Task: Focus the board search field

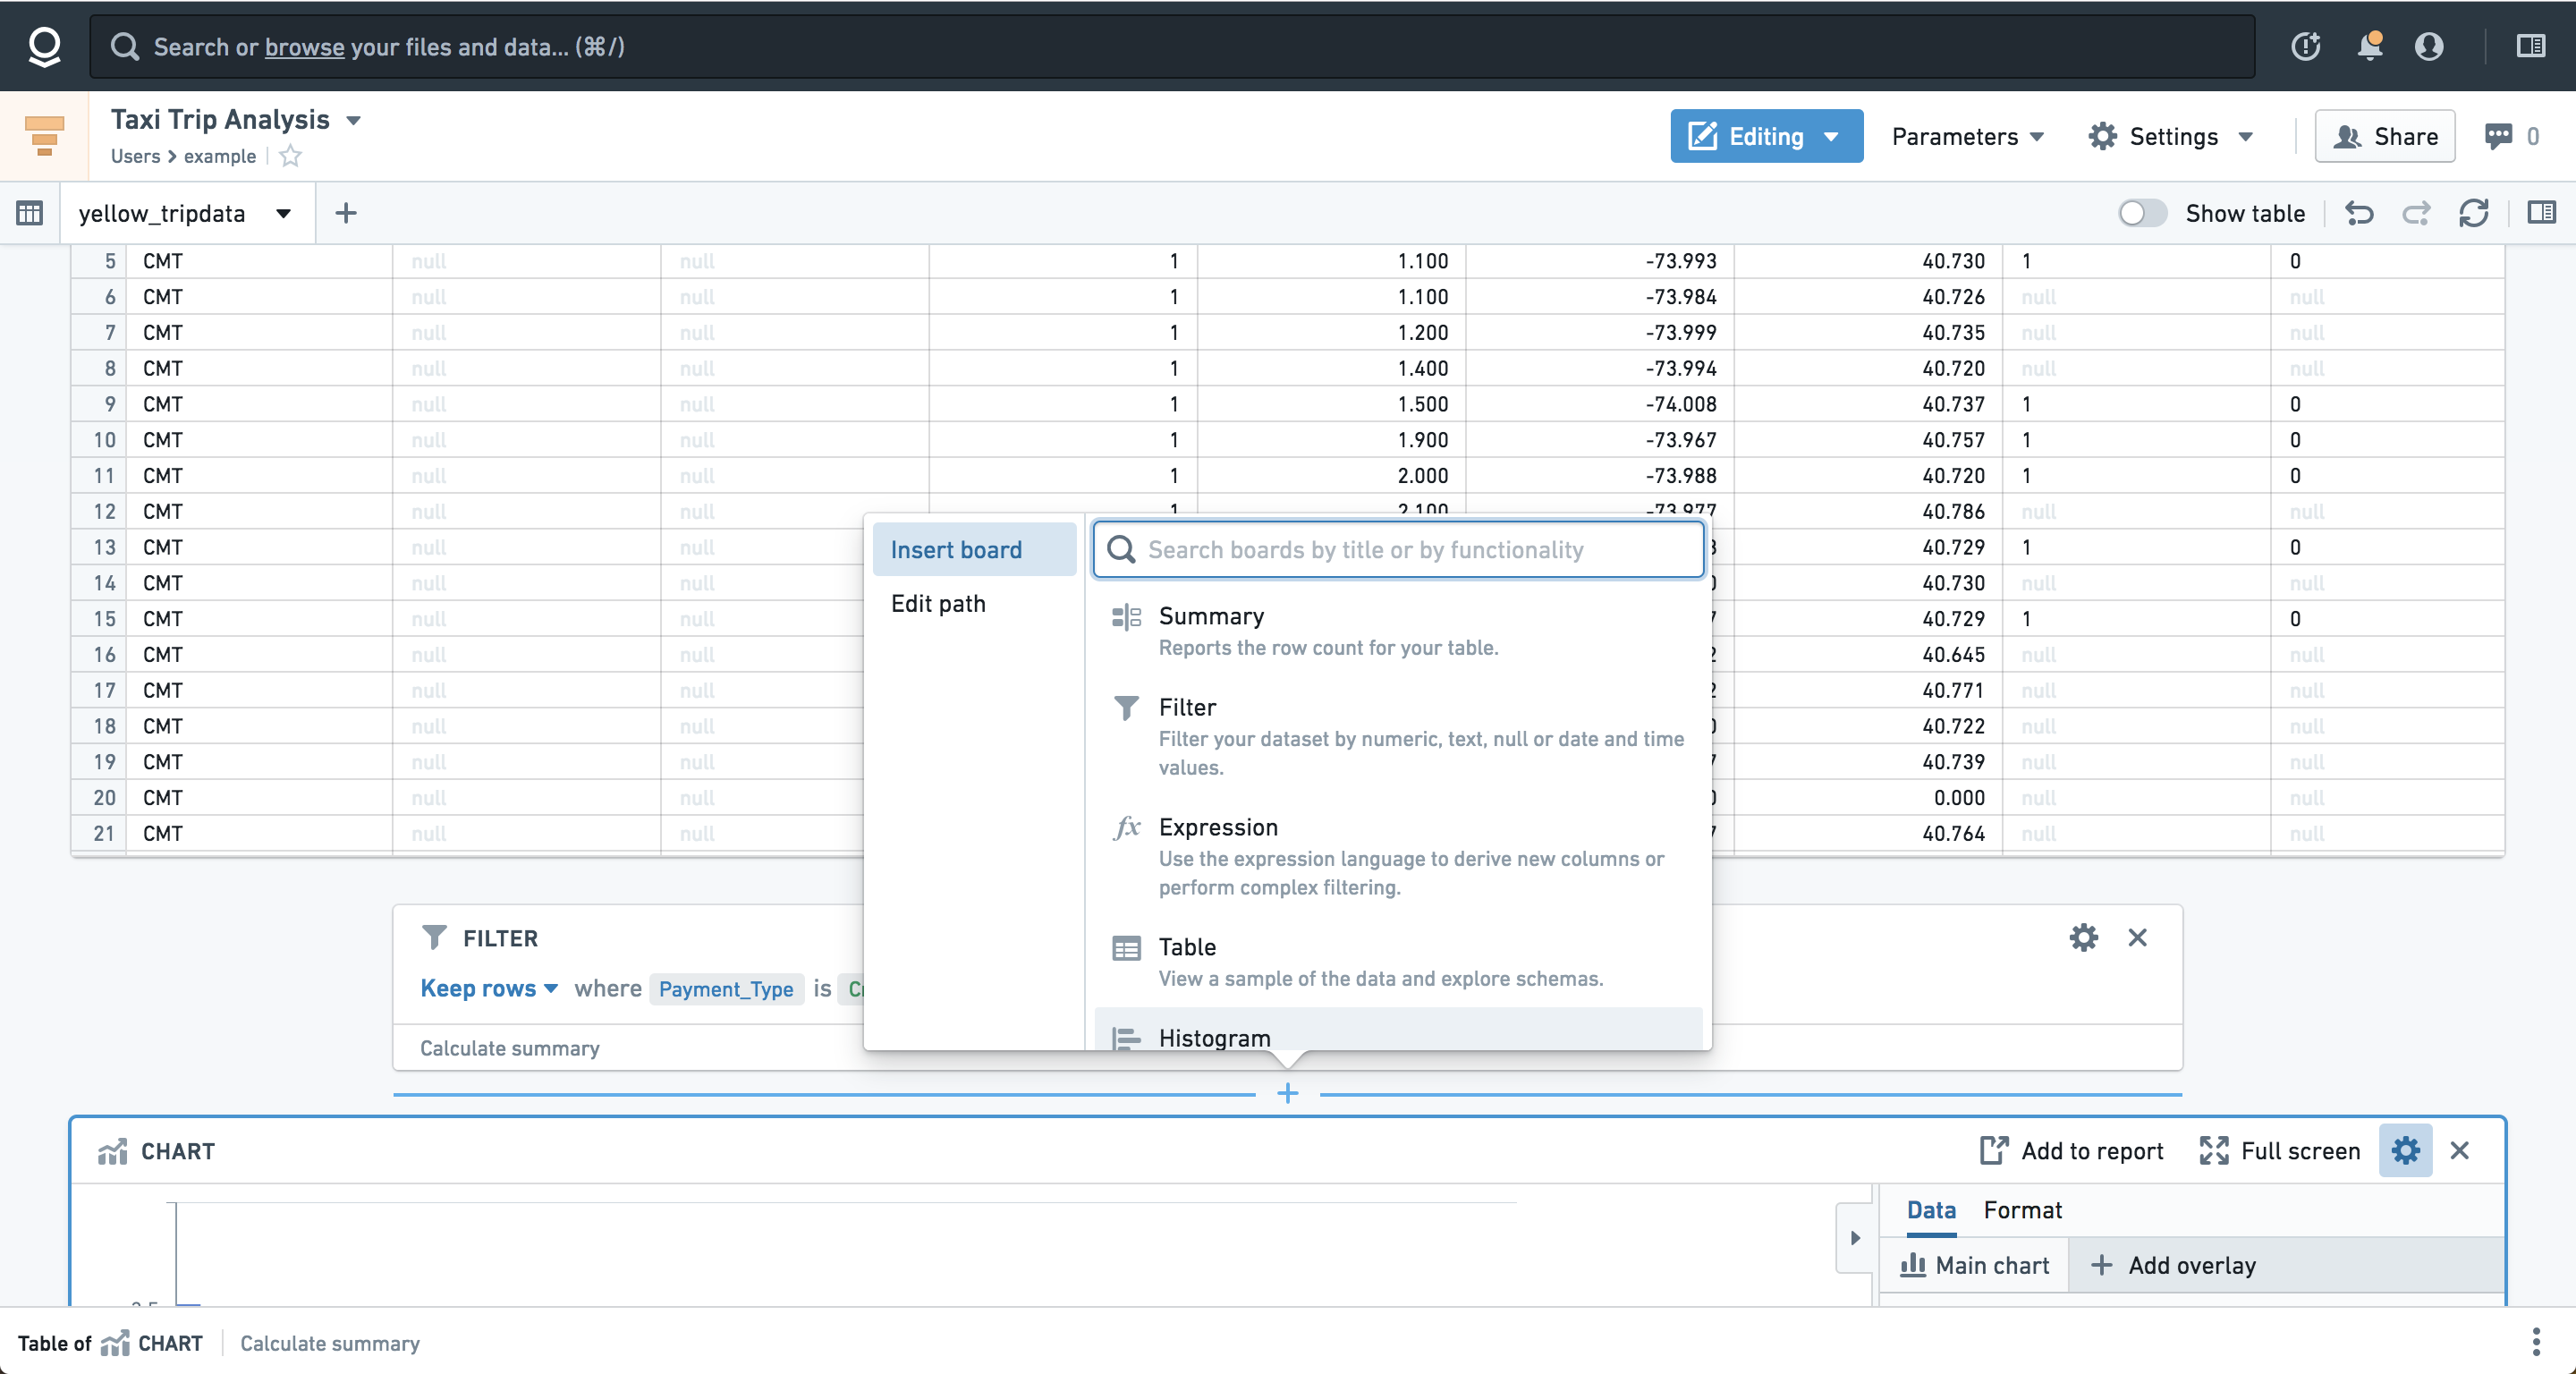Action: [x=1398, y=549]
